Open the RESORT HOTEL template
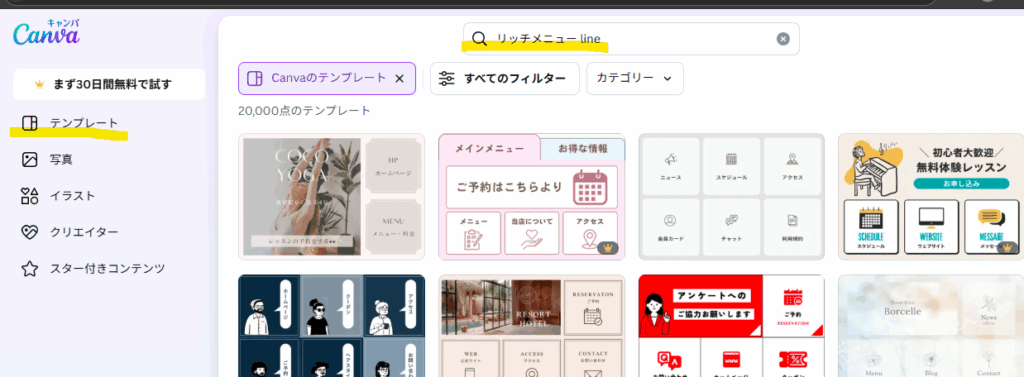Screen dimensions: 1024x377 532,325
